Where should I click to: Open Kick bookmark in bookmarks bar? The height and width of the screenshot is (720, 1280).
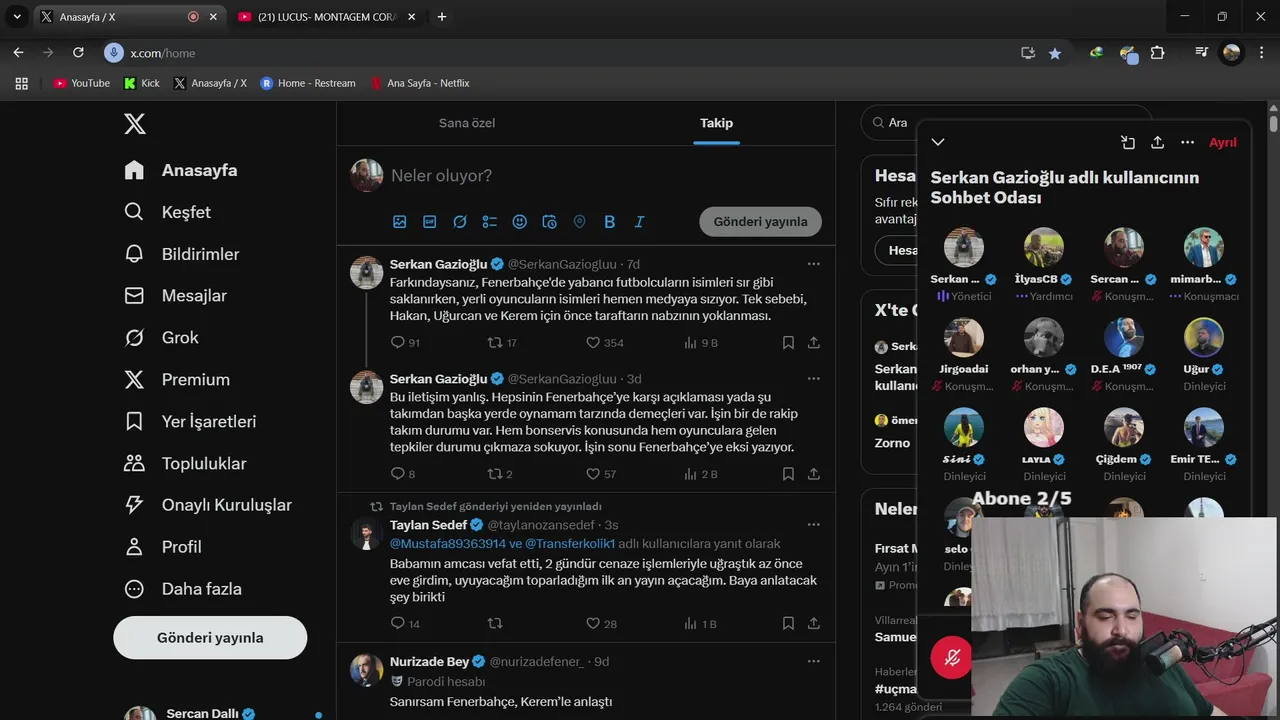(142, 83)
